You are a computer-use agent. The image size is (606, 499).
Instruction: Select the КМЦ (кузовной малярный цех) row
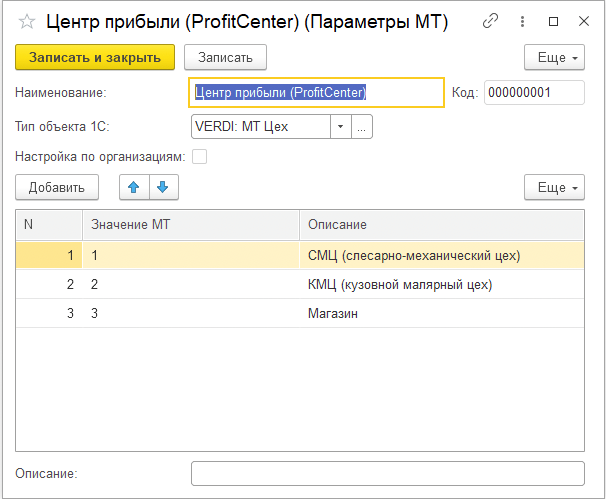[400, 284]
